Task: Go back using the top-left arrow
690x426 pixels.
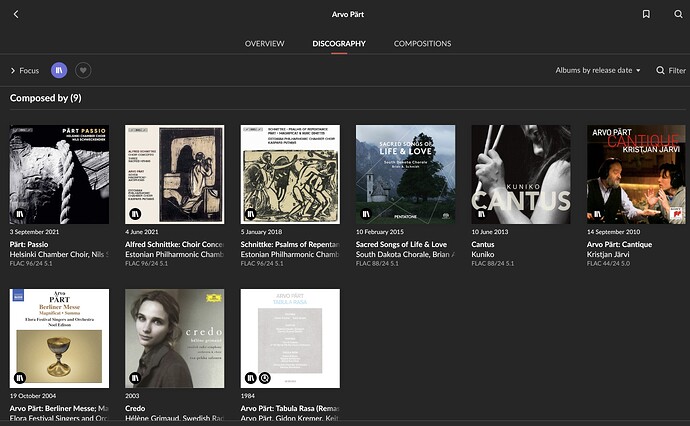Action: 16,14
